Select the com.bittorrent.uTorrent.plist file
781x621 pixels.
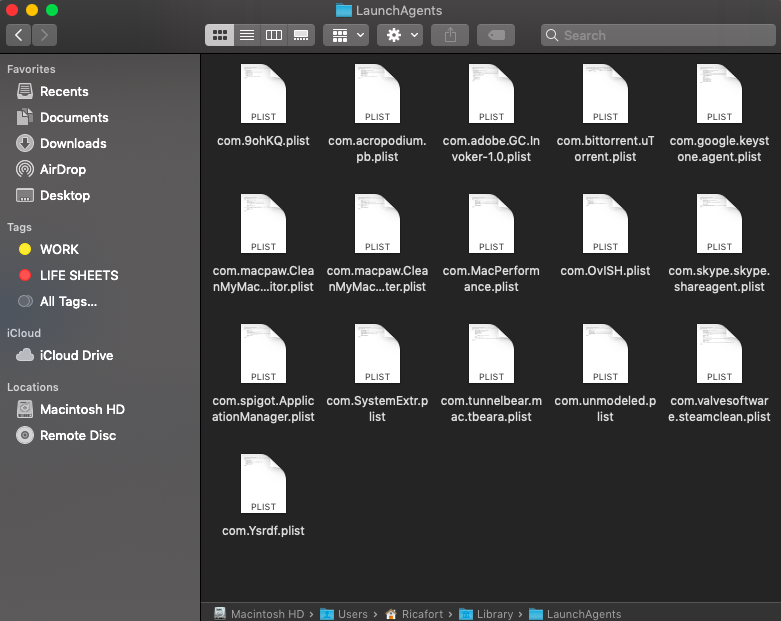pos(605,93)
